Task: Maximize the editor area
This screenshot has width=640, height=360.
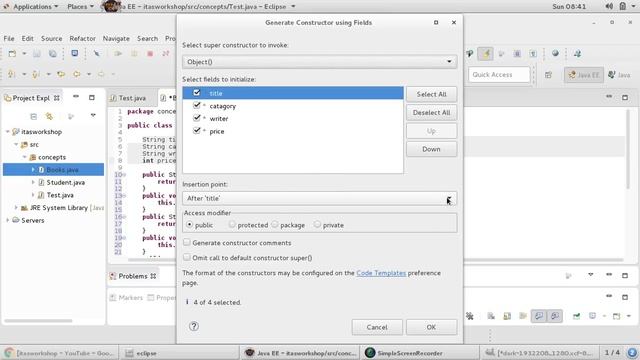Action: click(x=625, y=97)
